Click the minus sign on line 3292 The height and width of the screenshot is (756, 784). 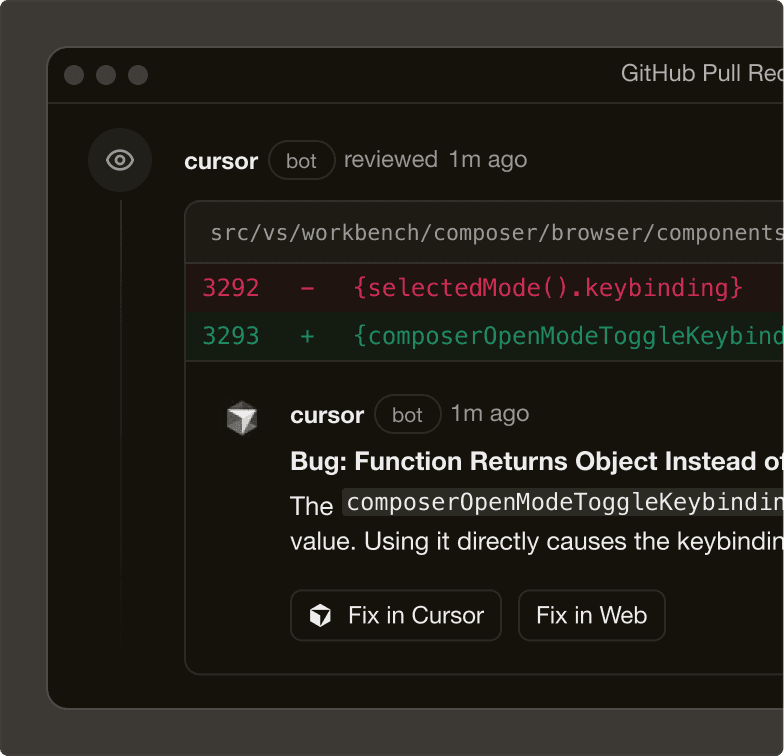tap(307, 288)
